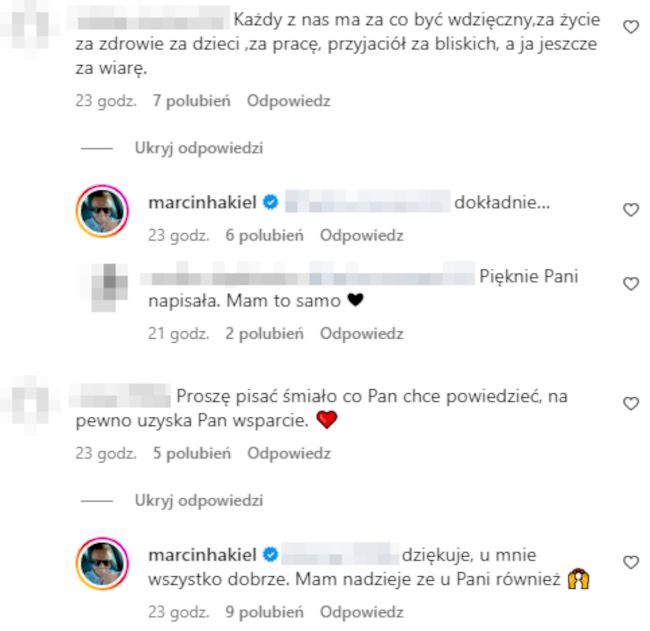Click verified badge in marcinhakiel's 'dziękuje' reply

(271, 554)
